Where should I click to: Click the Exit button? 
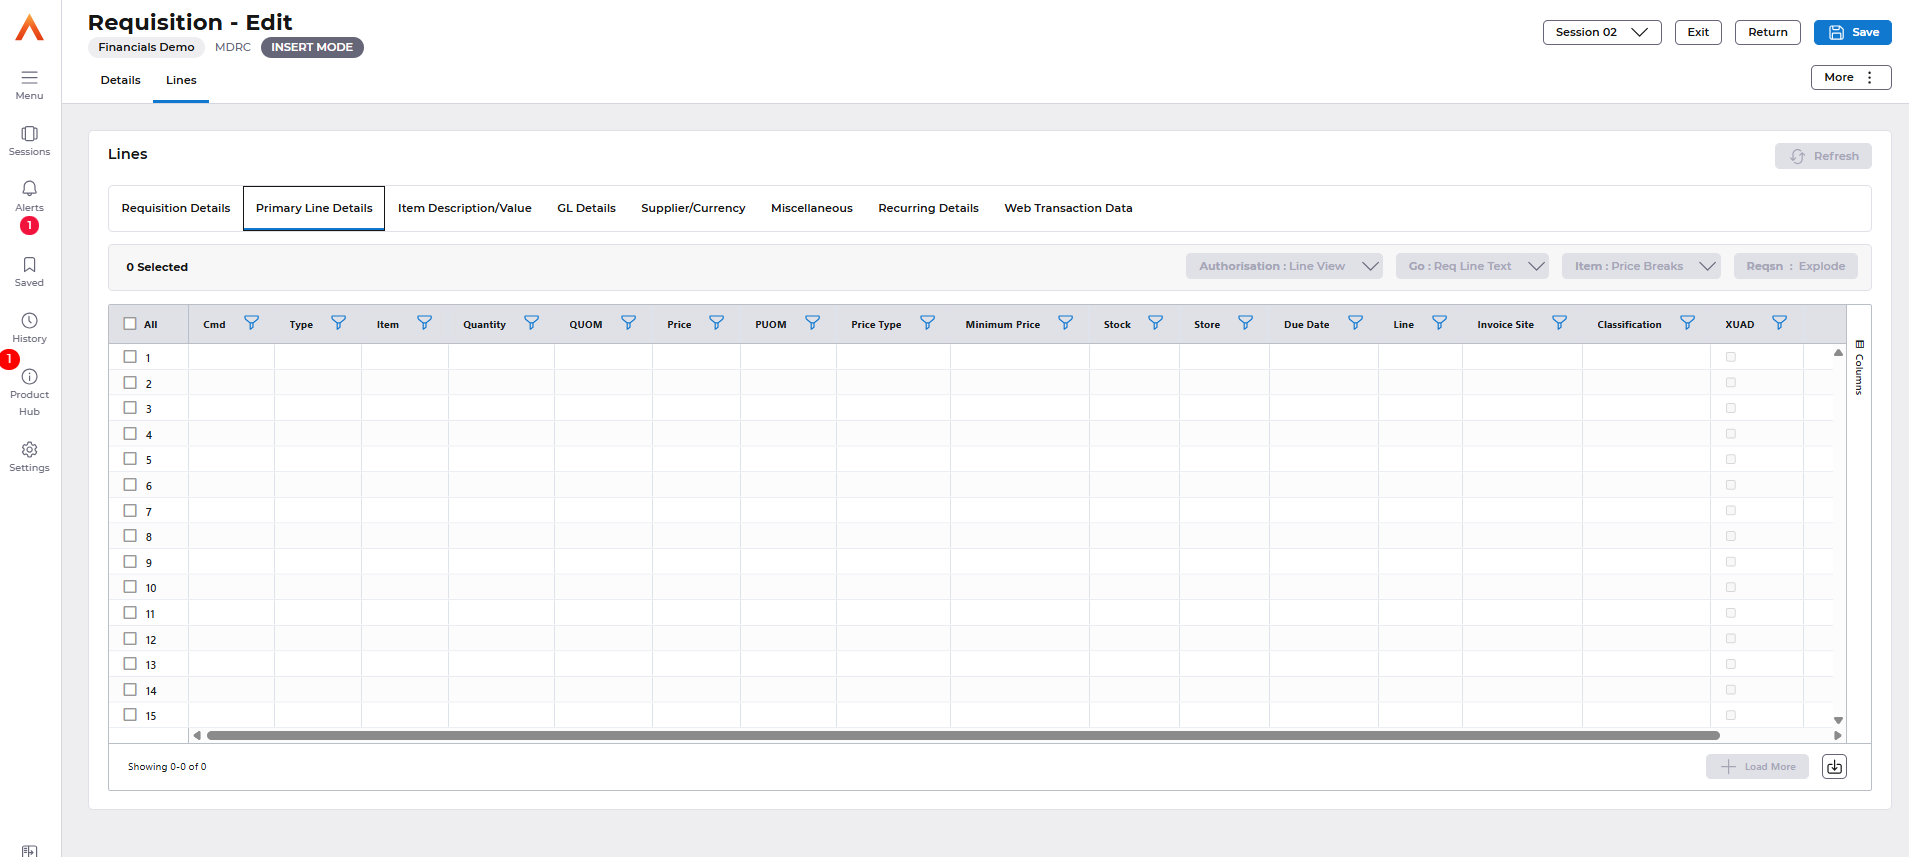click(1698, 32)
